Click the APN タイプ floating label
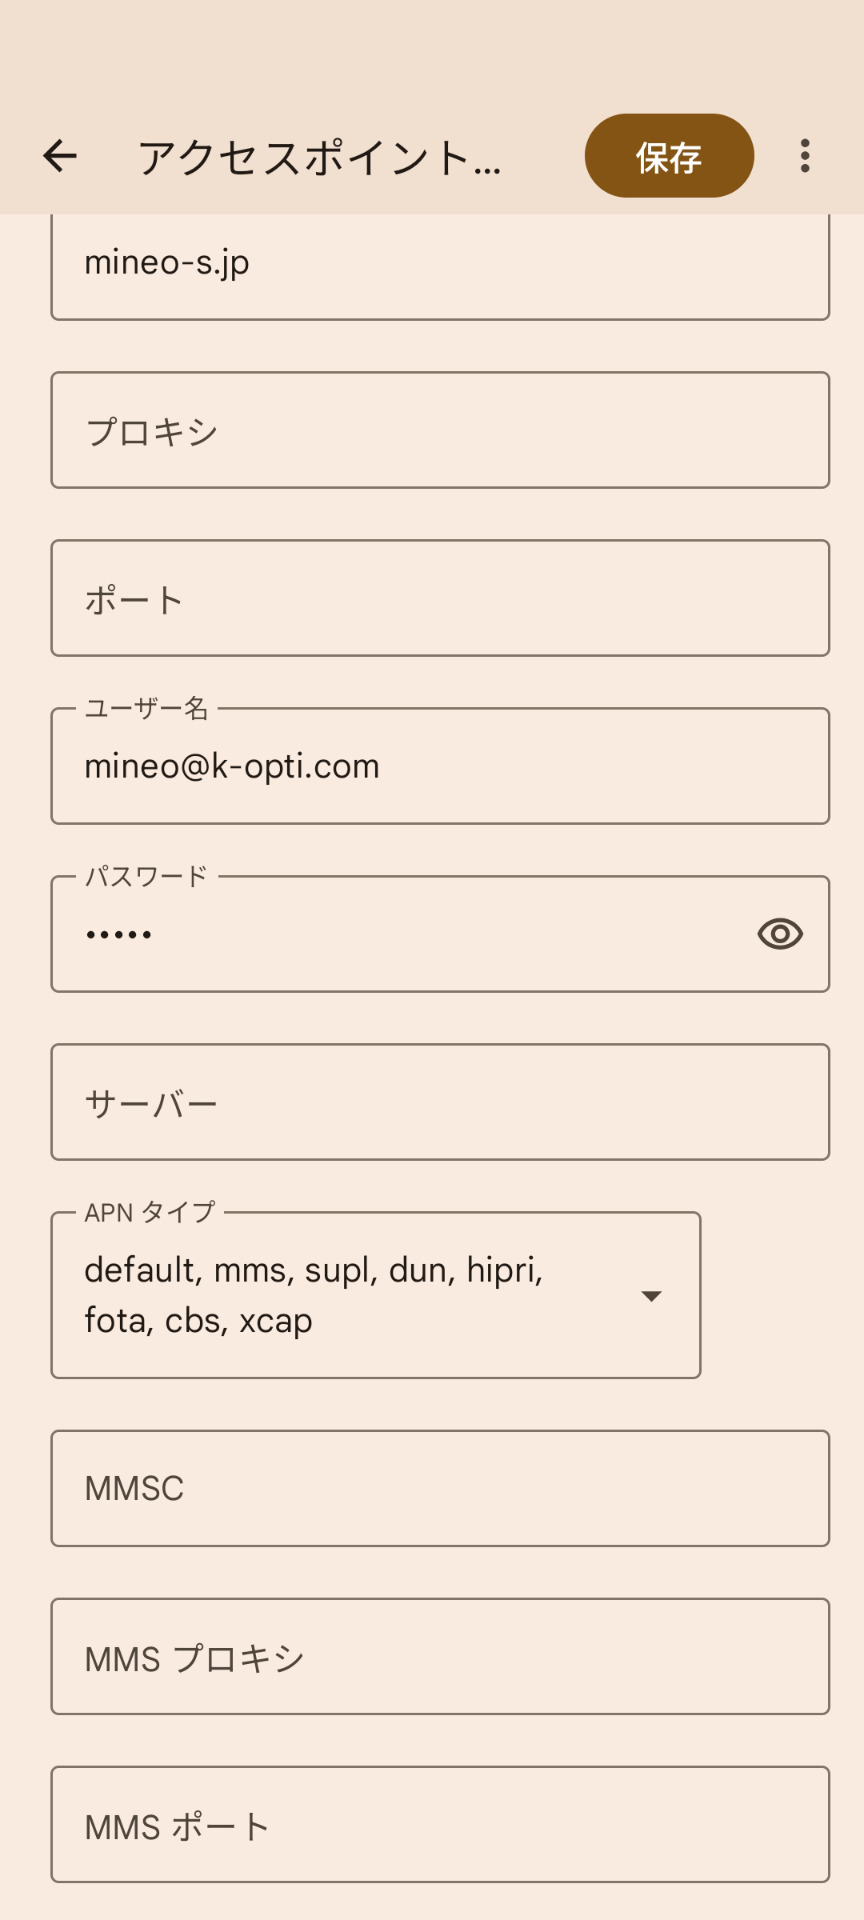The width and height of the screenshot is (864, 1920). [150, 1213]
